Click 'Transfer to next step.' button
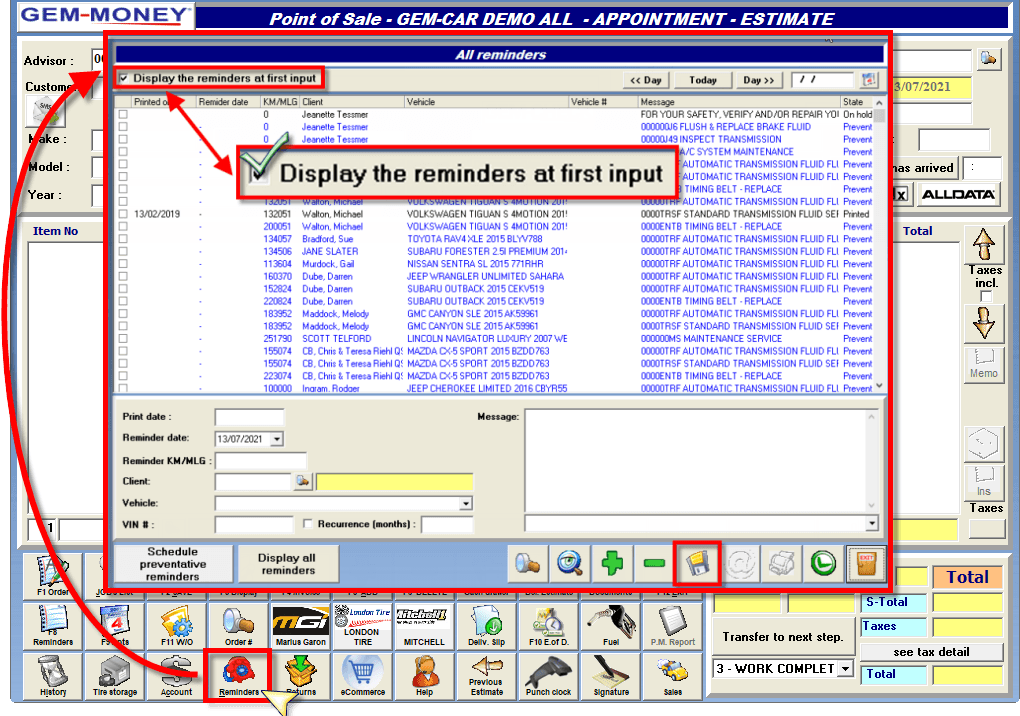Viewport: 1020px width, 716px height. tap(783, 637)
